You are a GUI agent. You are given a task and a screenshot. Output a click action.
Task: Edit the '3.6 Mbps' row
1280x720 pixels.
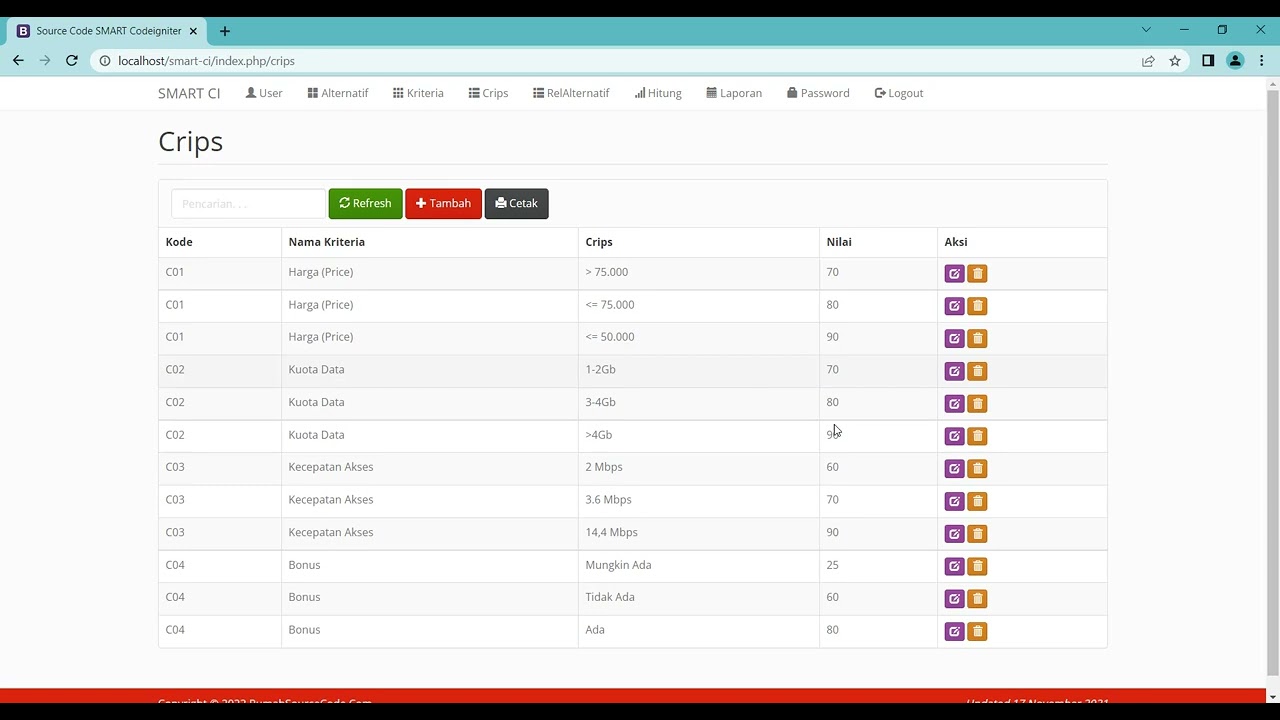954,501
